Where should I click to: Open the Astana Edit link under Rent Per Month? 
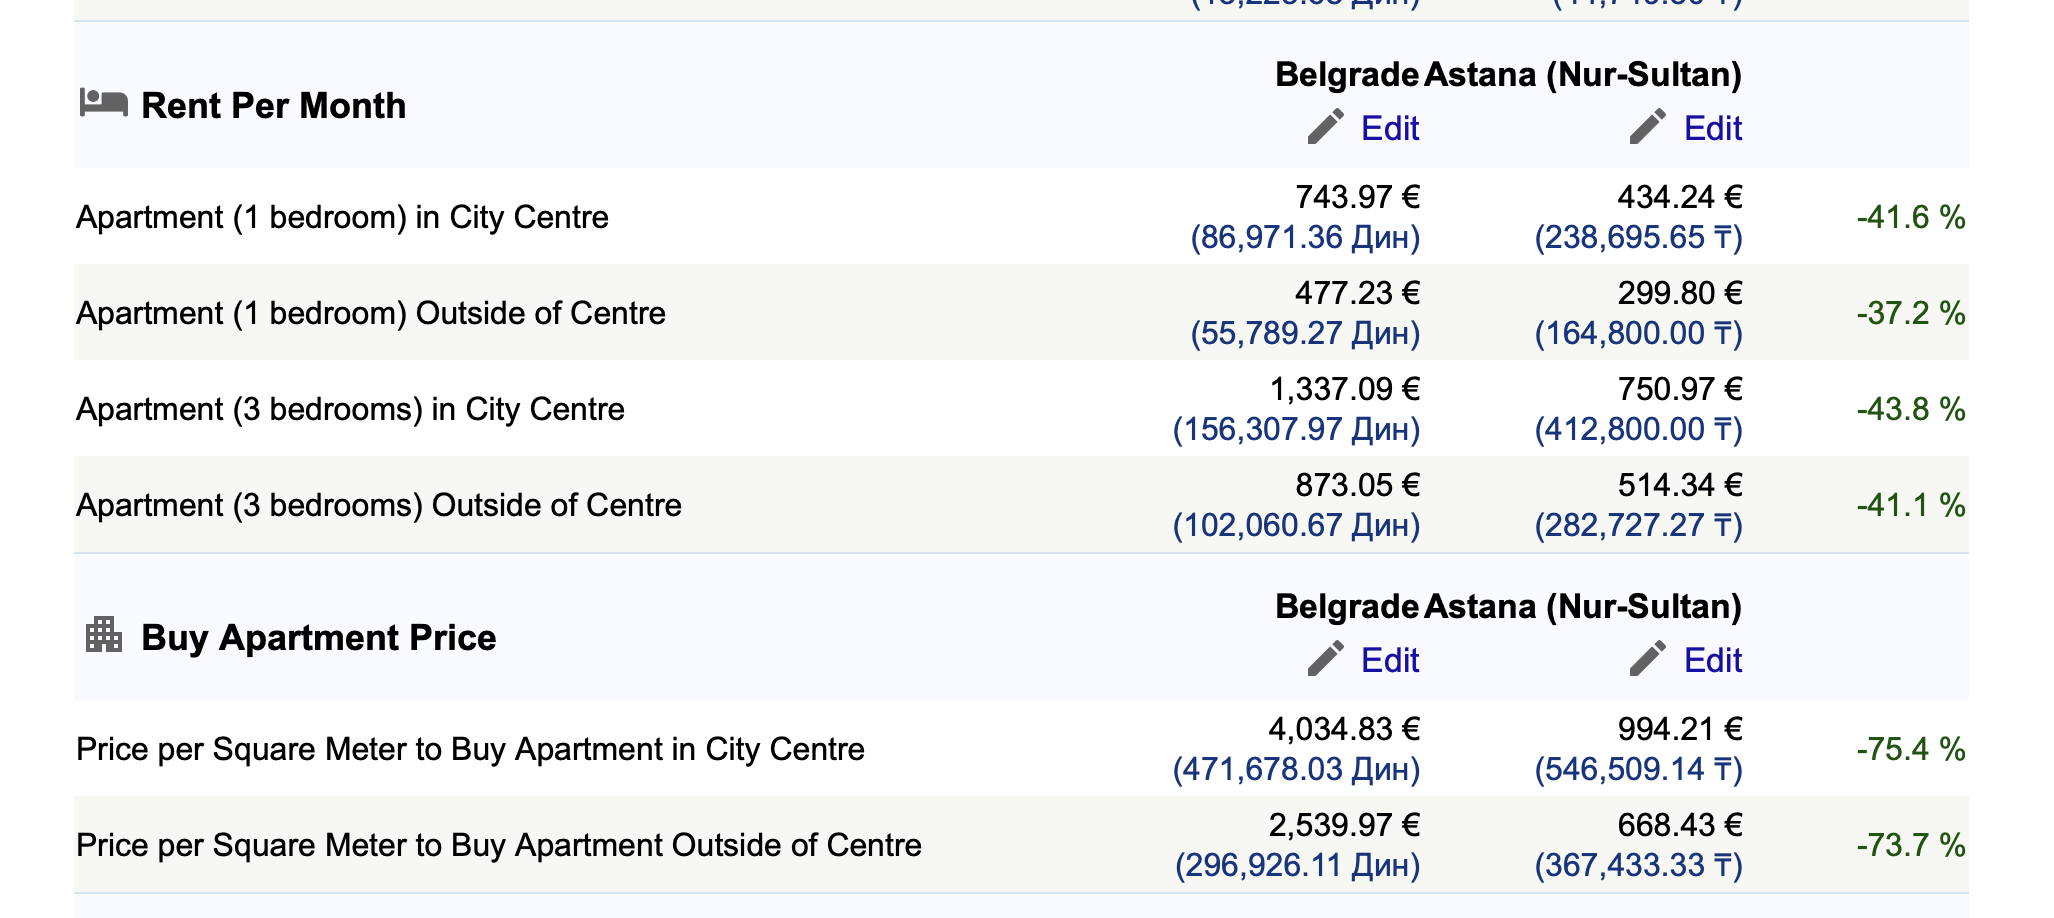1713,128
